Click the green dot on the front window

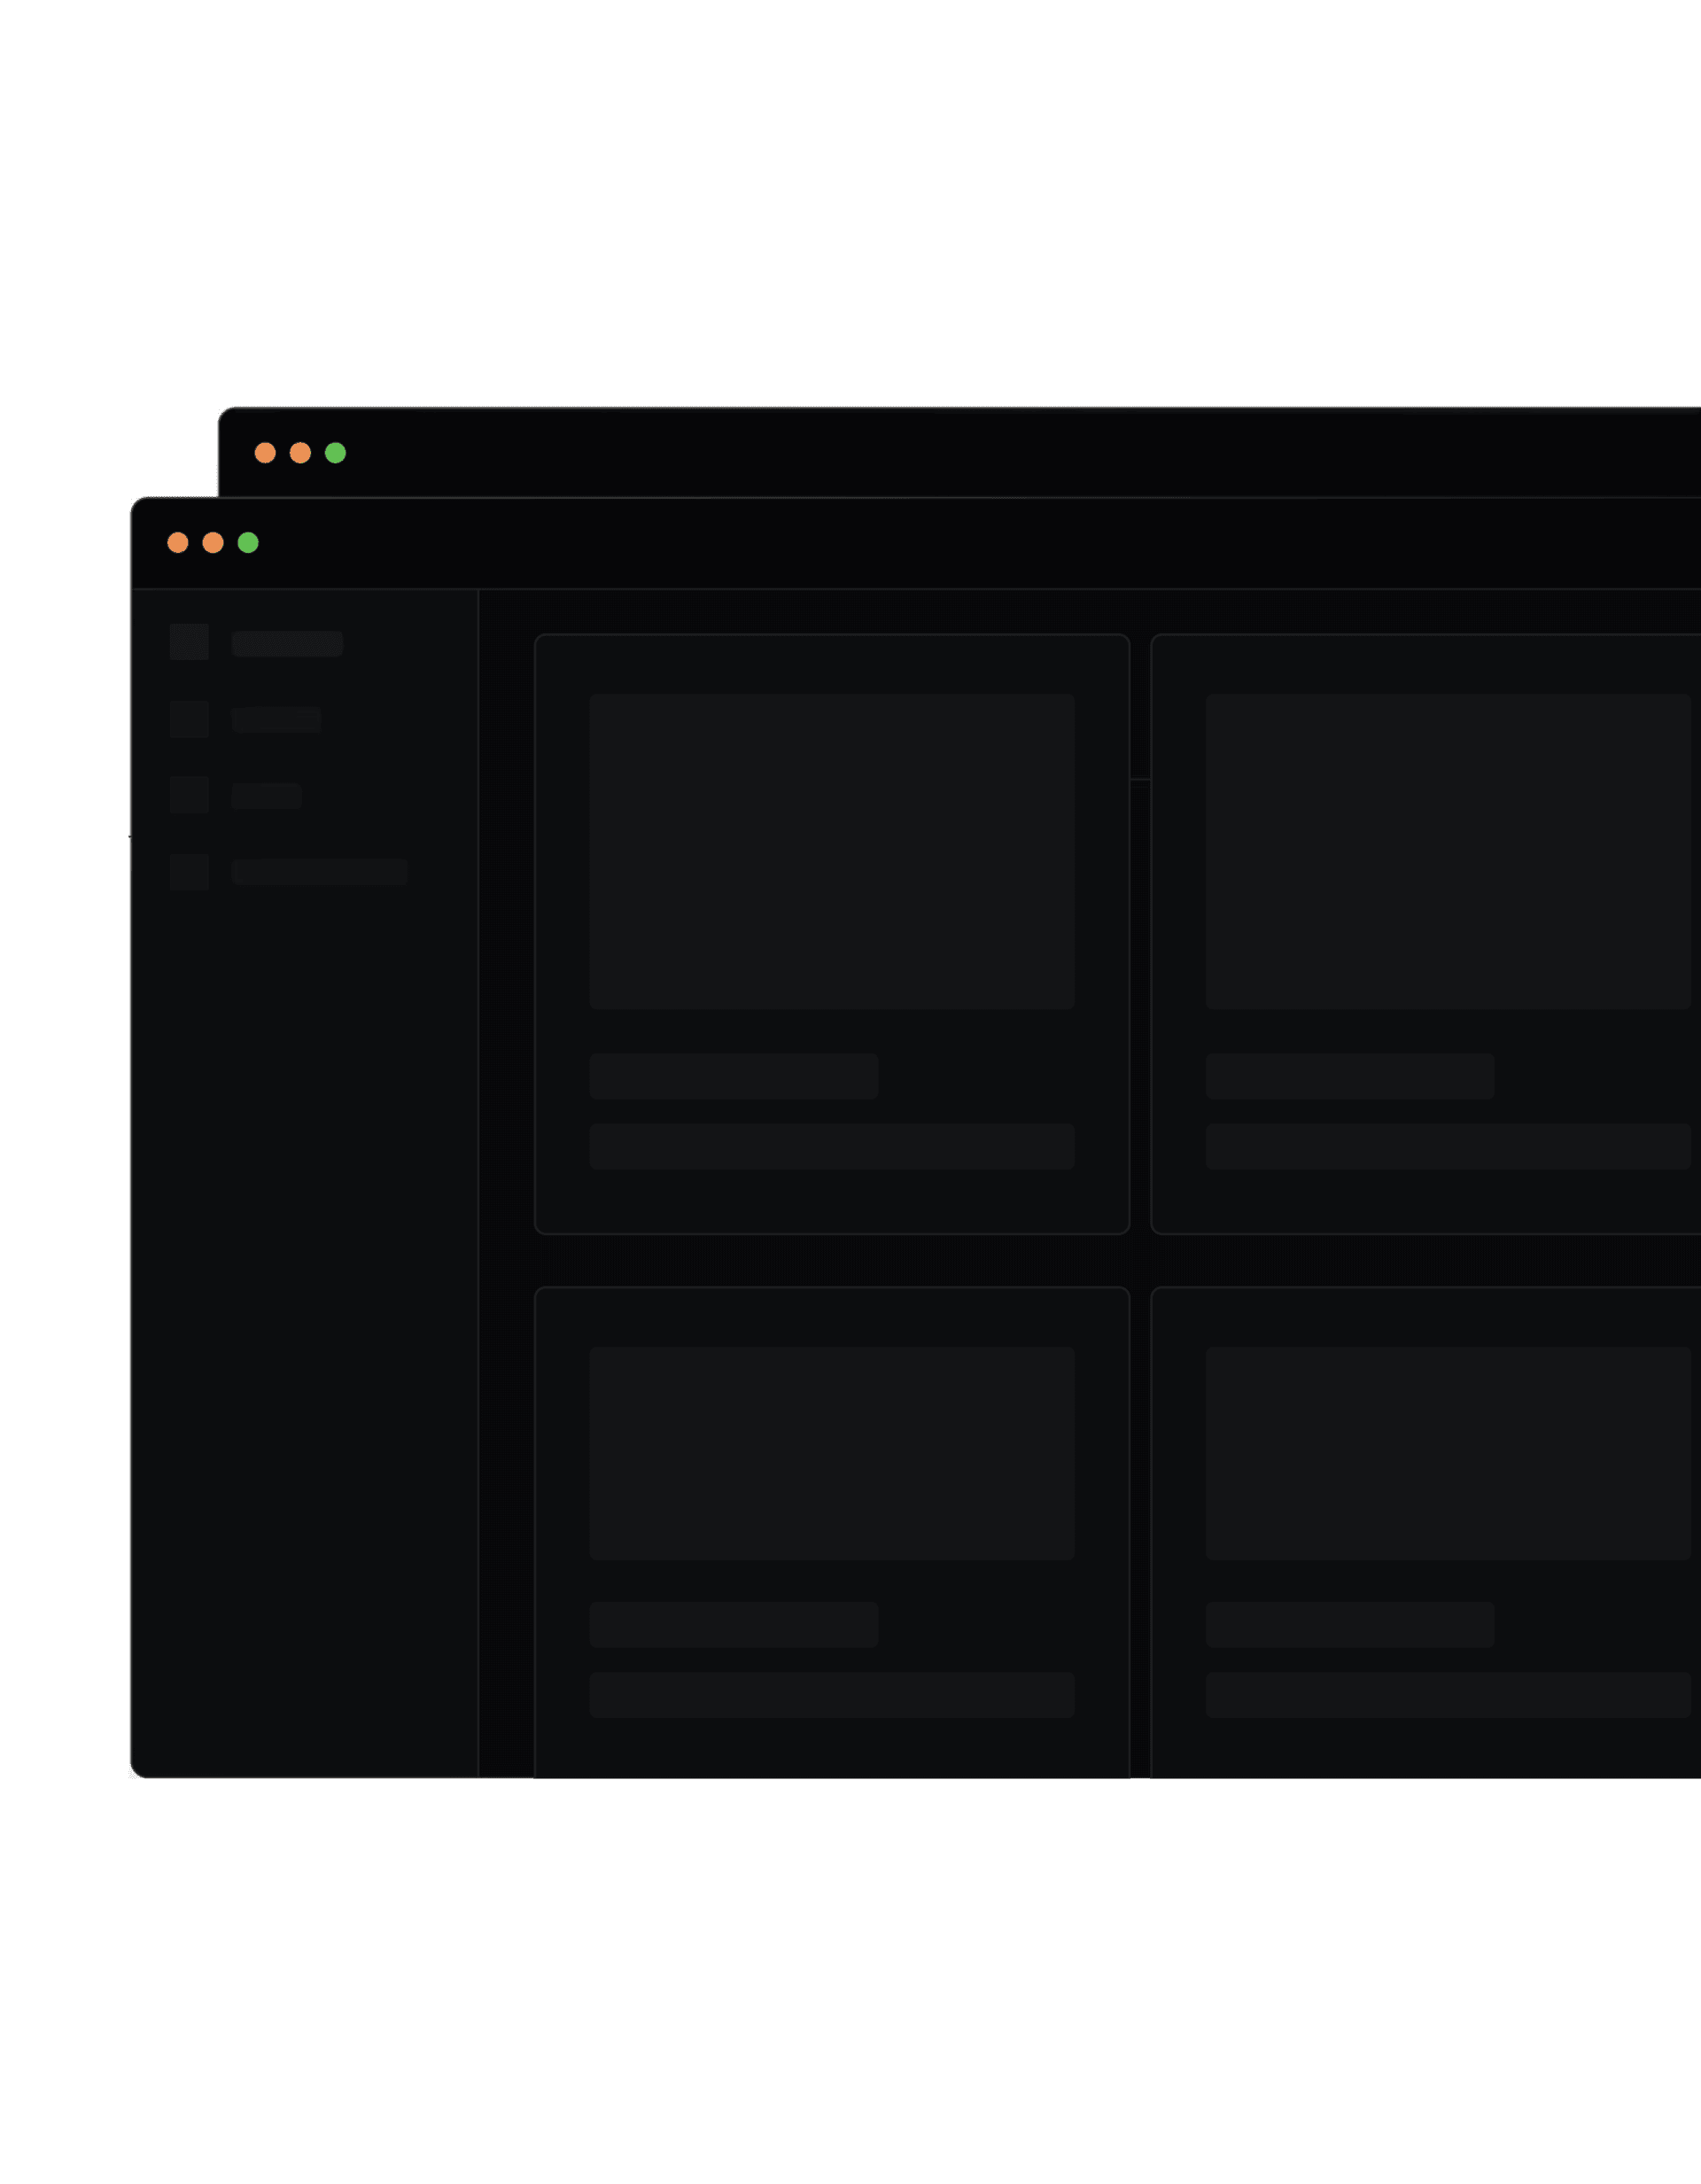tap(248, 543)
